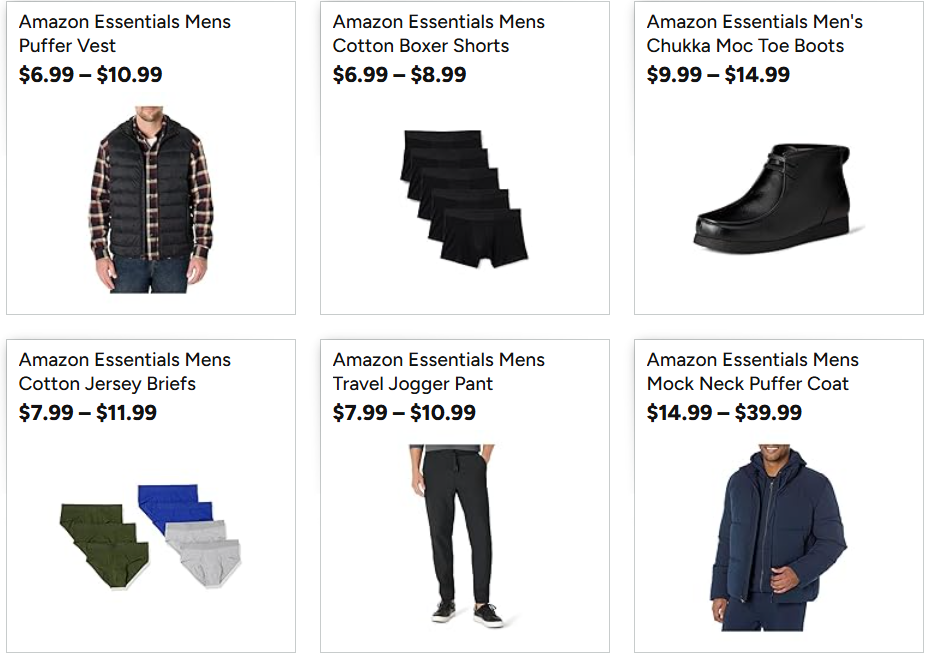Open the Travel Jogger Pant title link

(439, 372)
